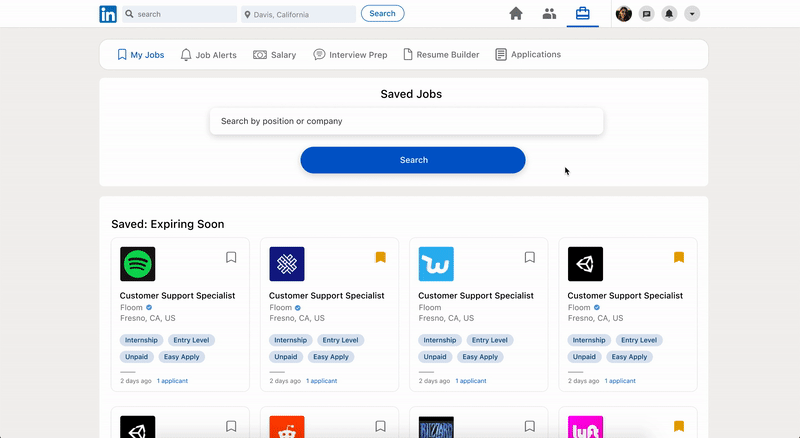Toggle the bookmark on the Spotify job card
This screenshot has width=800, height=438.
coord(231,257)
